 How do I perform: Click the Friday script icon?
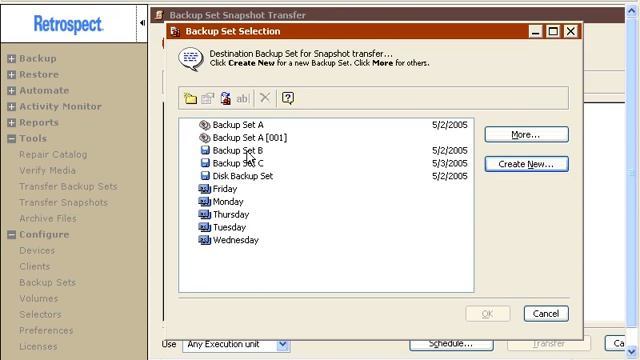pyautogui.click(x=204, y=189)
